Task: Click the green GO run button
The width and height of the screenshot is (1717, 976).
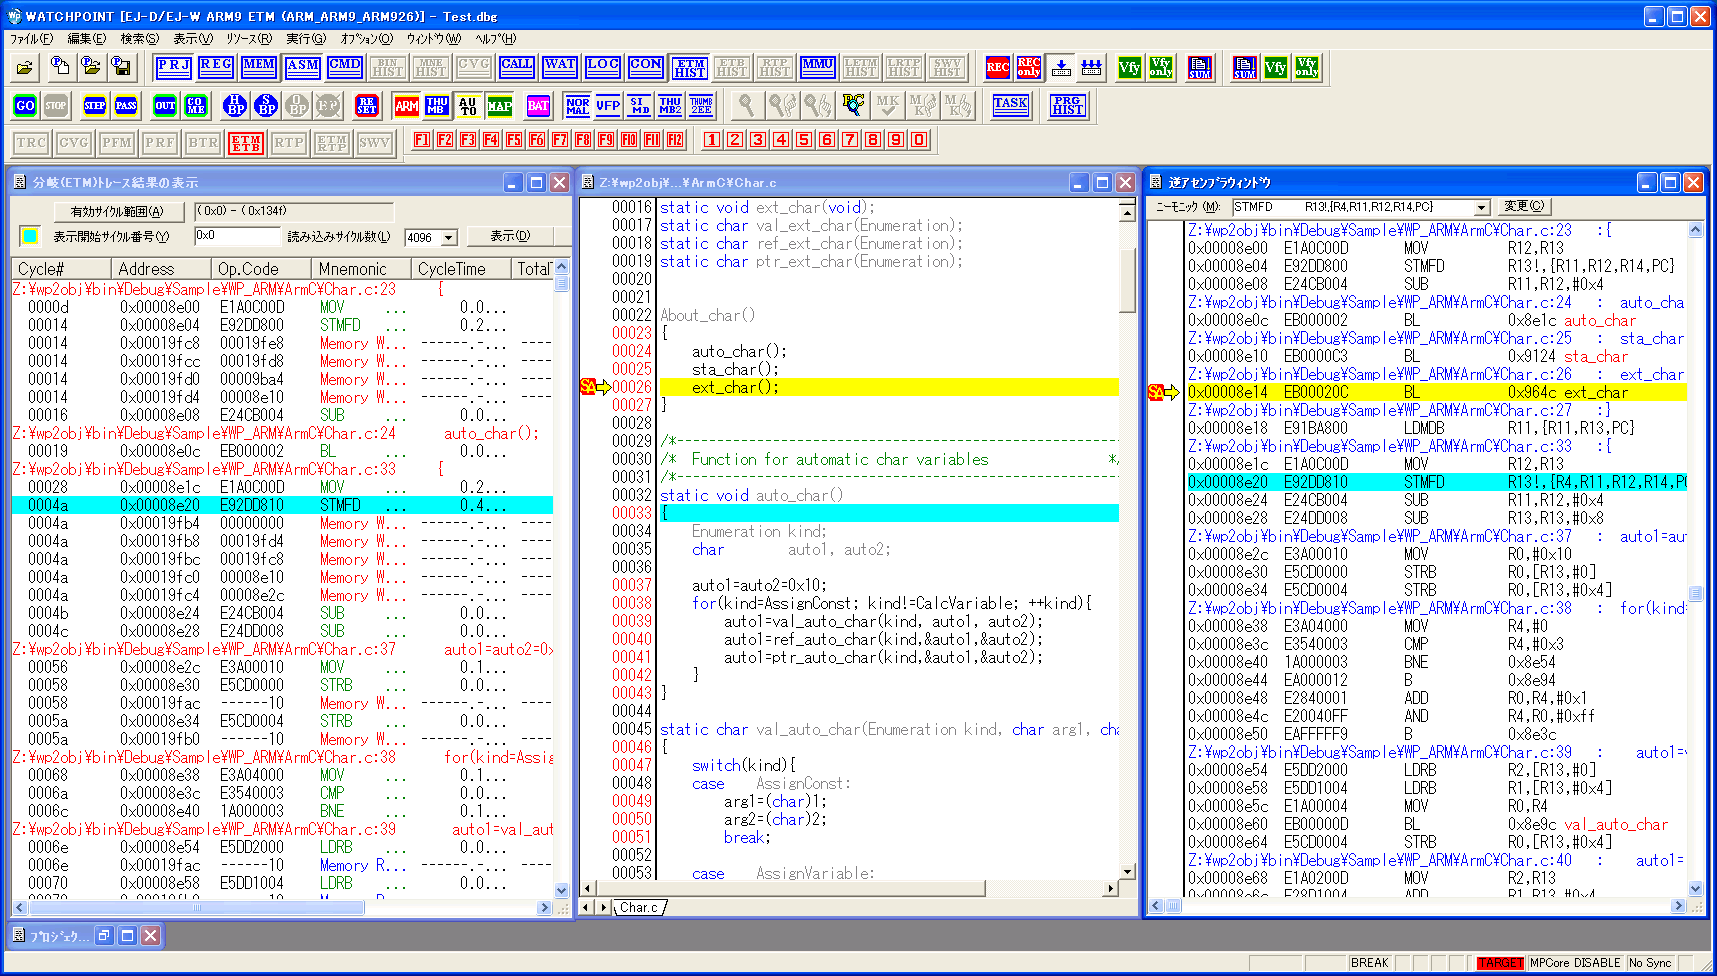Action: point(25,105)
